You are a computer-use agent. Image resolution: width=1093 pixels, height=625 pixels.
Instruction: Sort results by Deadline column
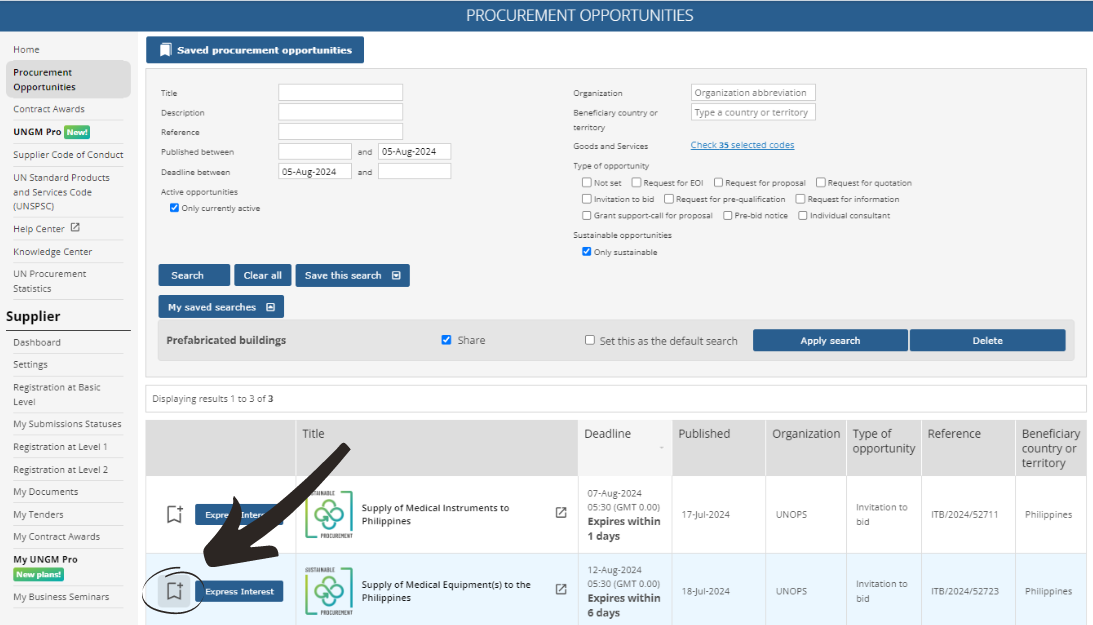(x=607, y=433)
